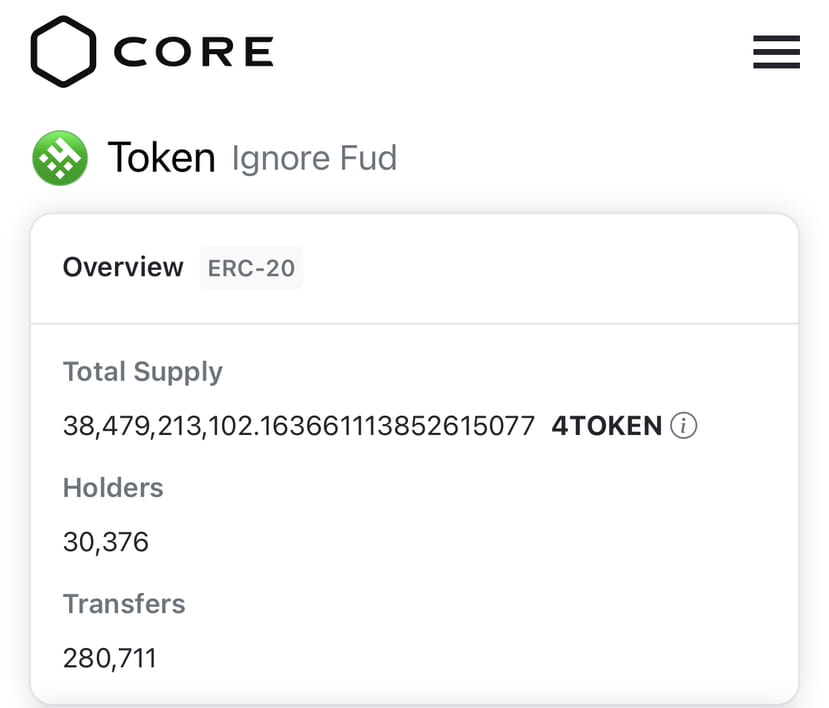Click the token name Ignore Fud
The width and height of the screenshot is (829, 708).
(313, 158)
